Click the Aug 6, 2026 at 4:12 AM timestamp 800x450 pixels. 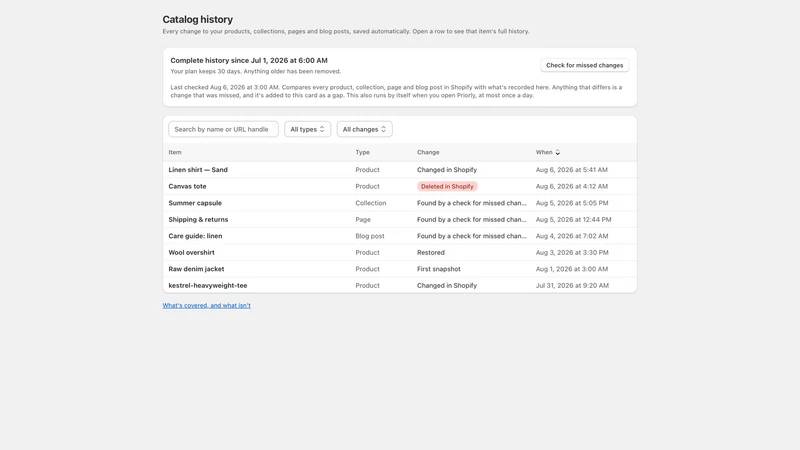(x=571, y=186)
